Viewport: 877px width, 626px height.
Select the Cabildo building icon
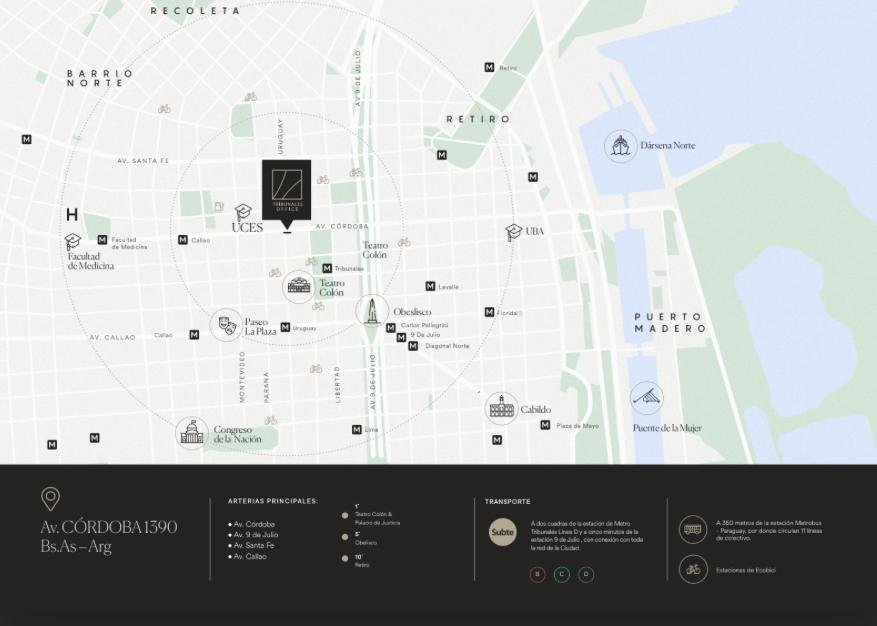(x=501, y=408)
